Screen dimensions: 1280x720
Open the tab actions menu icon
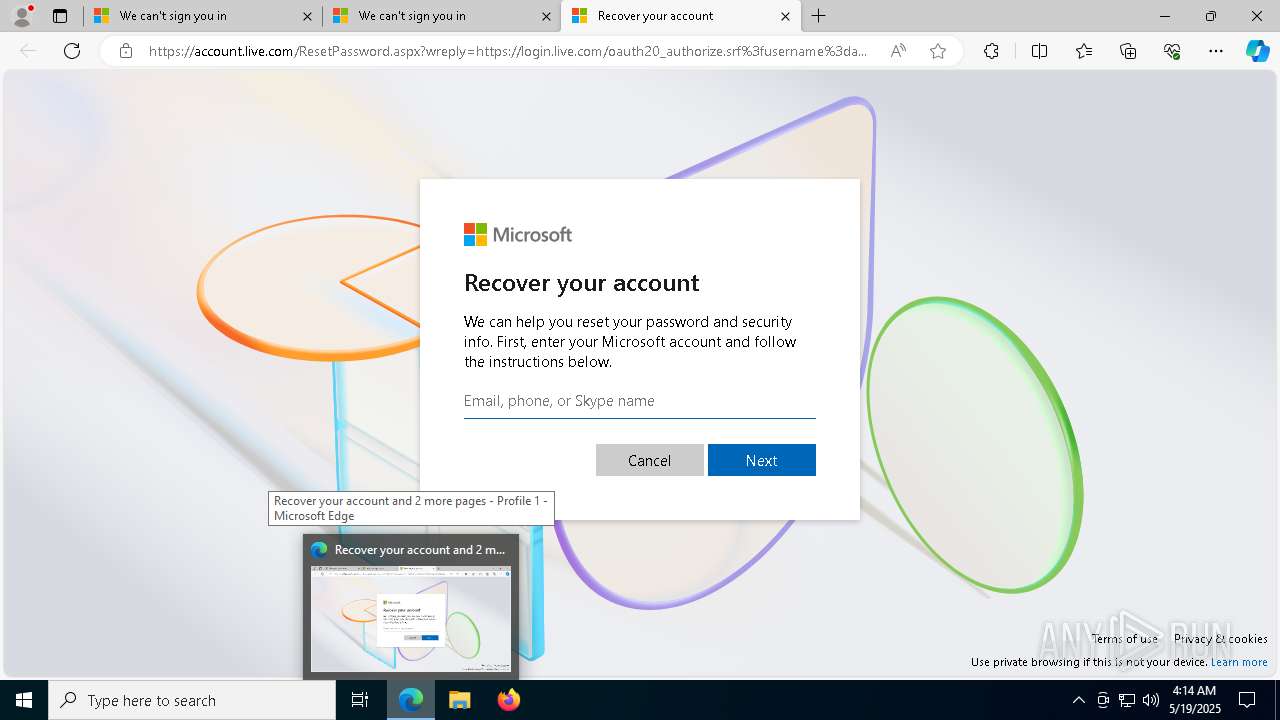tap(60, 16)
